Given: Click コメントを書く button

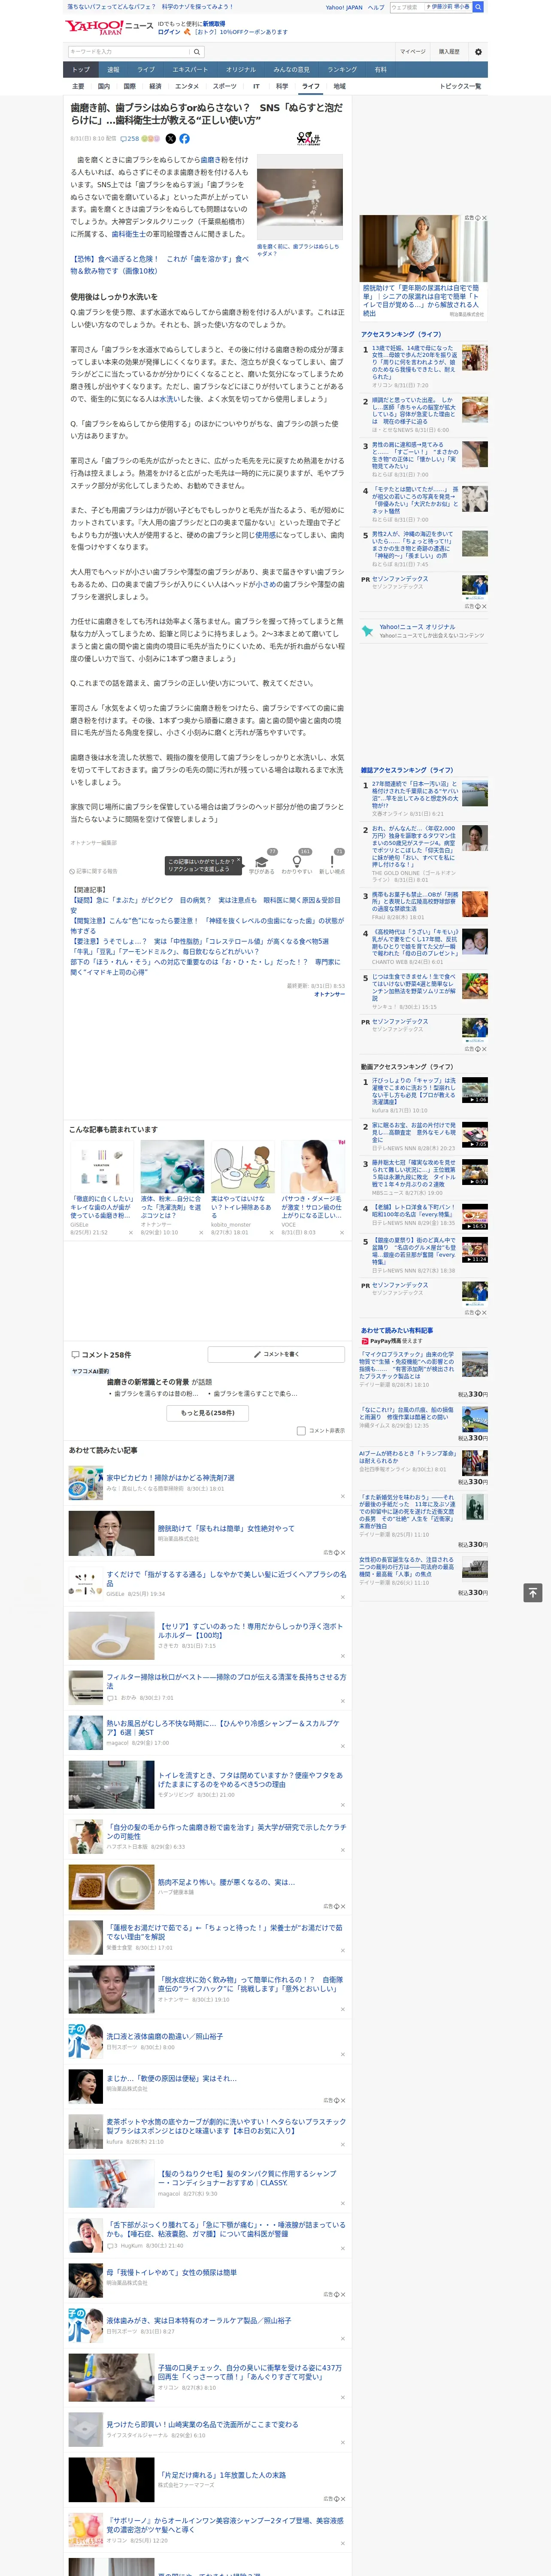Looking at the screenshot, I should coord(276,1354).
